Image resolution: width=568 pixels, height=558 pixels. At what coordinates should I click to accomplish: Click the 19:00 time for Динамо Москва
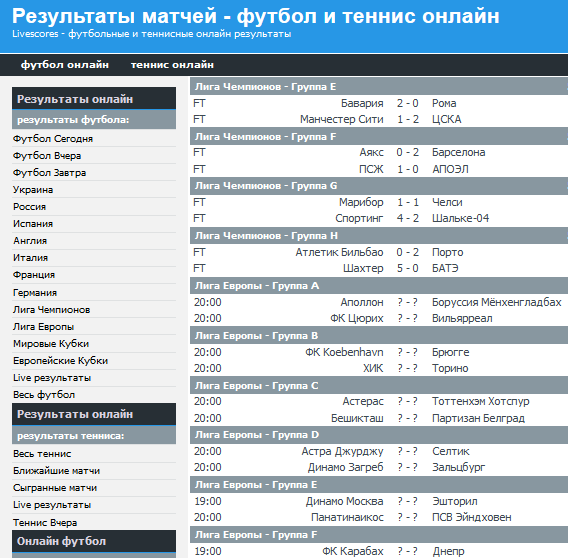208,501
